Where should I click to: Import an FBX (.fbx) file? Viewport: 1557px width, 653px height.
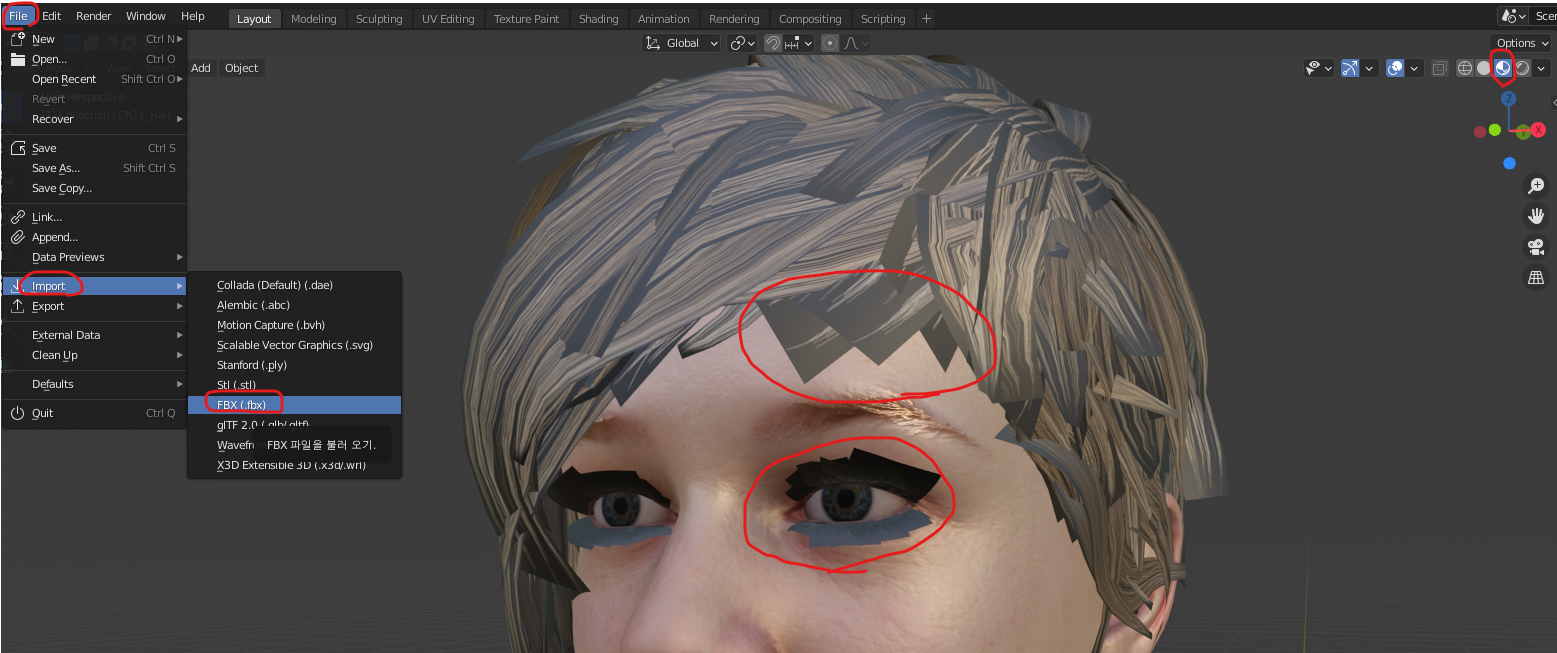(295, 405)
